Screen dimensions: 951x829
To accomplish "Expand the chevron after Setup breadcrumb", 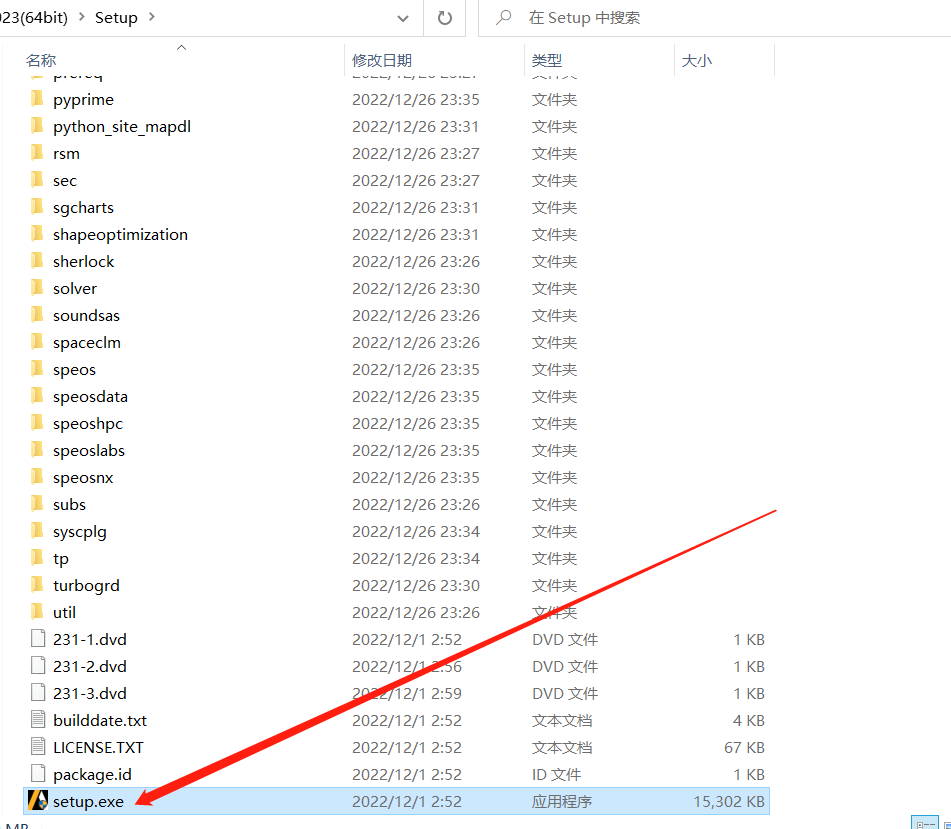I will pos(150,18).
